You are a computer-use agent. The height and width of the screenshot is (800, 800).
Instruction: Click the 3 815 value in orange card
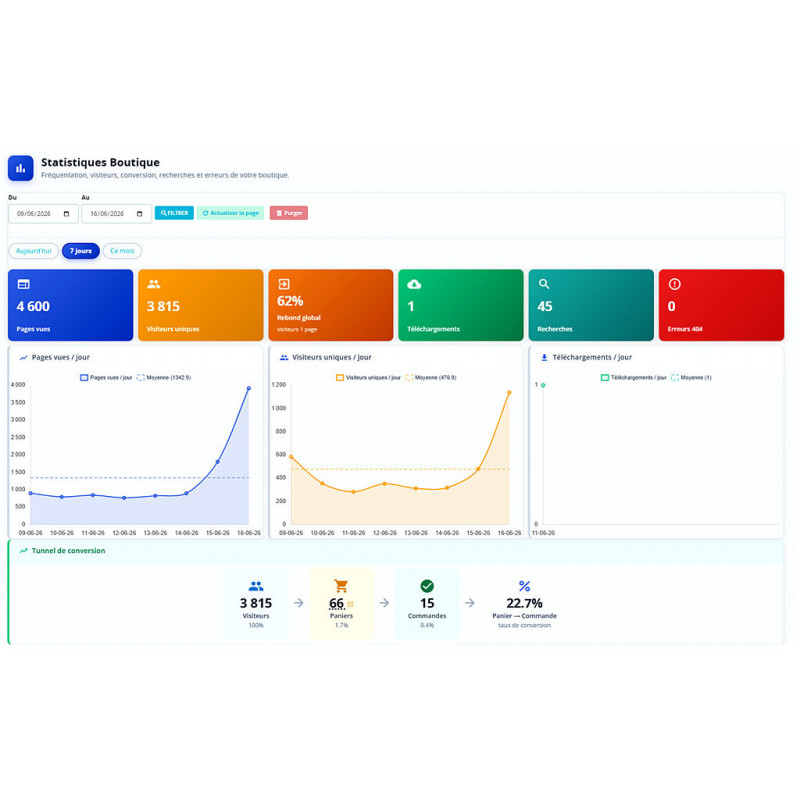(163, 306)
